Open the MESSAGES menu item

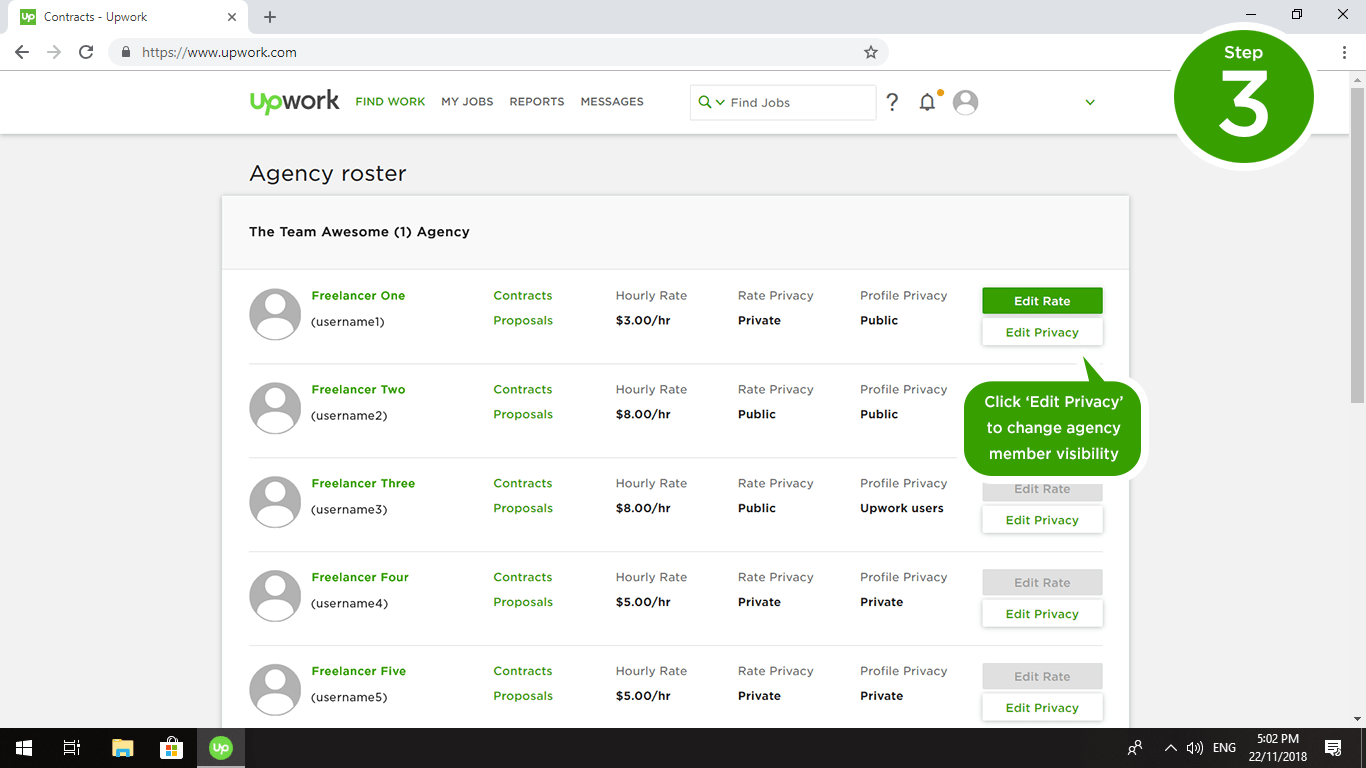[x=611, y=101]
